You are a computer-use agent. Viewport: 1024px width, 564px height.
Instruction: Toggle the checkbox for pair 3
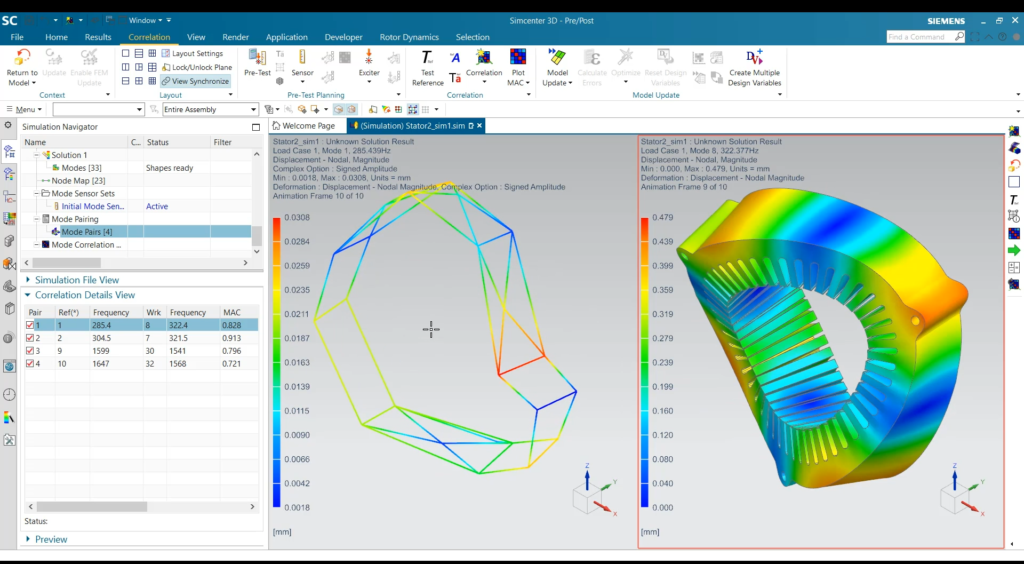[29, 351]
